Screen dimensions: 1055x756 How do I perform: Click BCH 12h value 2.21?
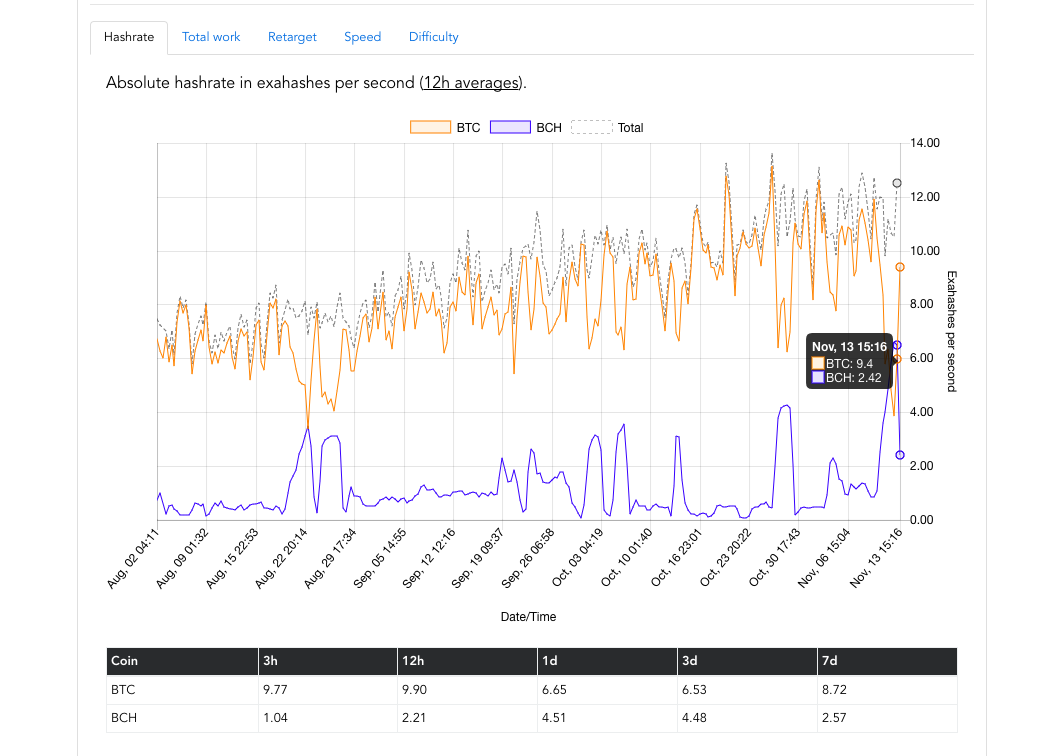coord(414,718)
